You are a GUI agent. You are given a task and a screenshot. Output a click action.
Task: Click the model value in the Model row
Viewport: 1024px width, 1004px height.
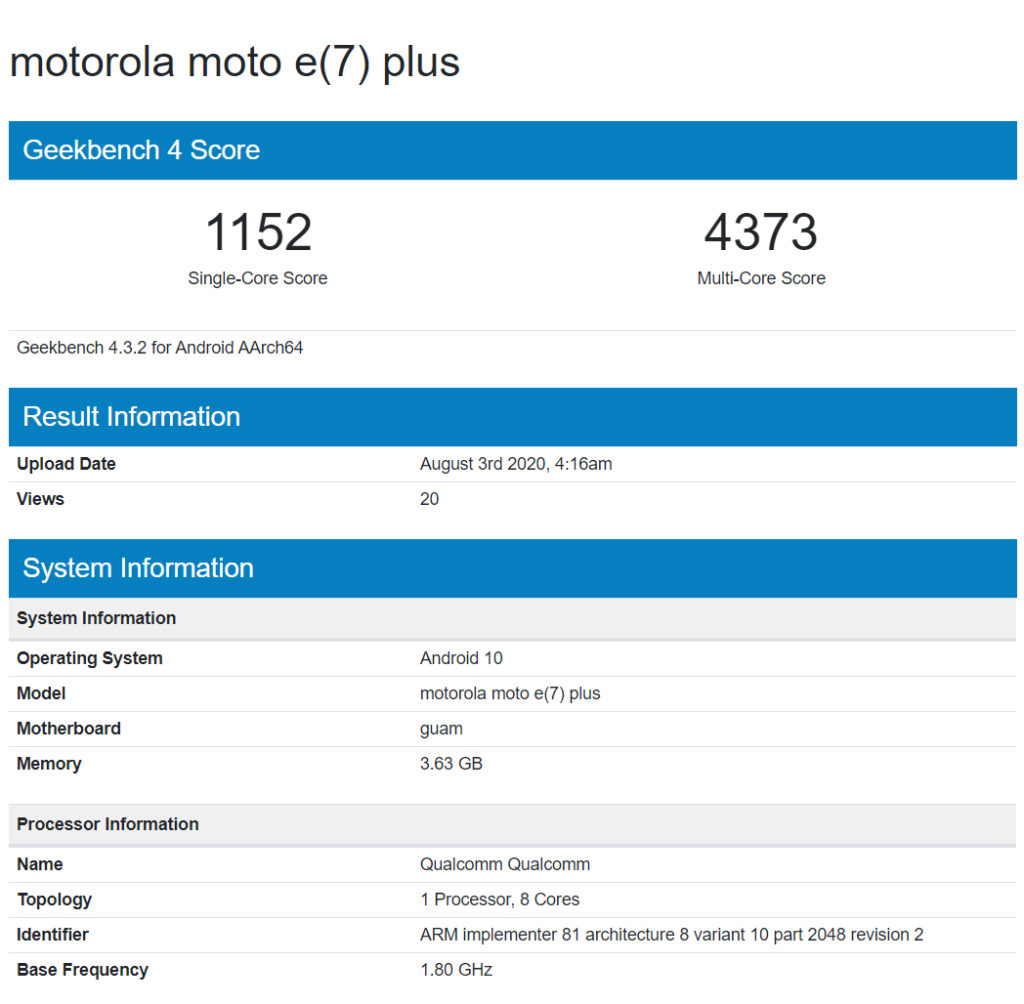[x=509, y=693]
